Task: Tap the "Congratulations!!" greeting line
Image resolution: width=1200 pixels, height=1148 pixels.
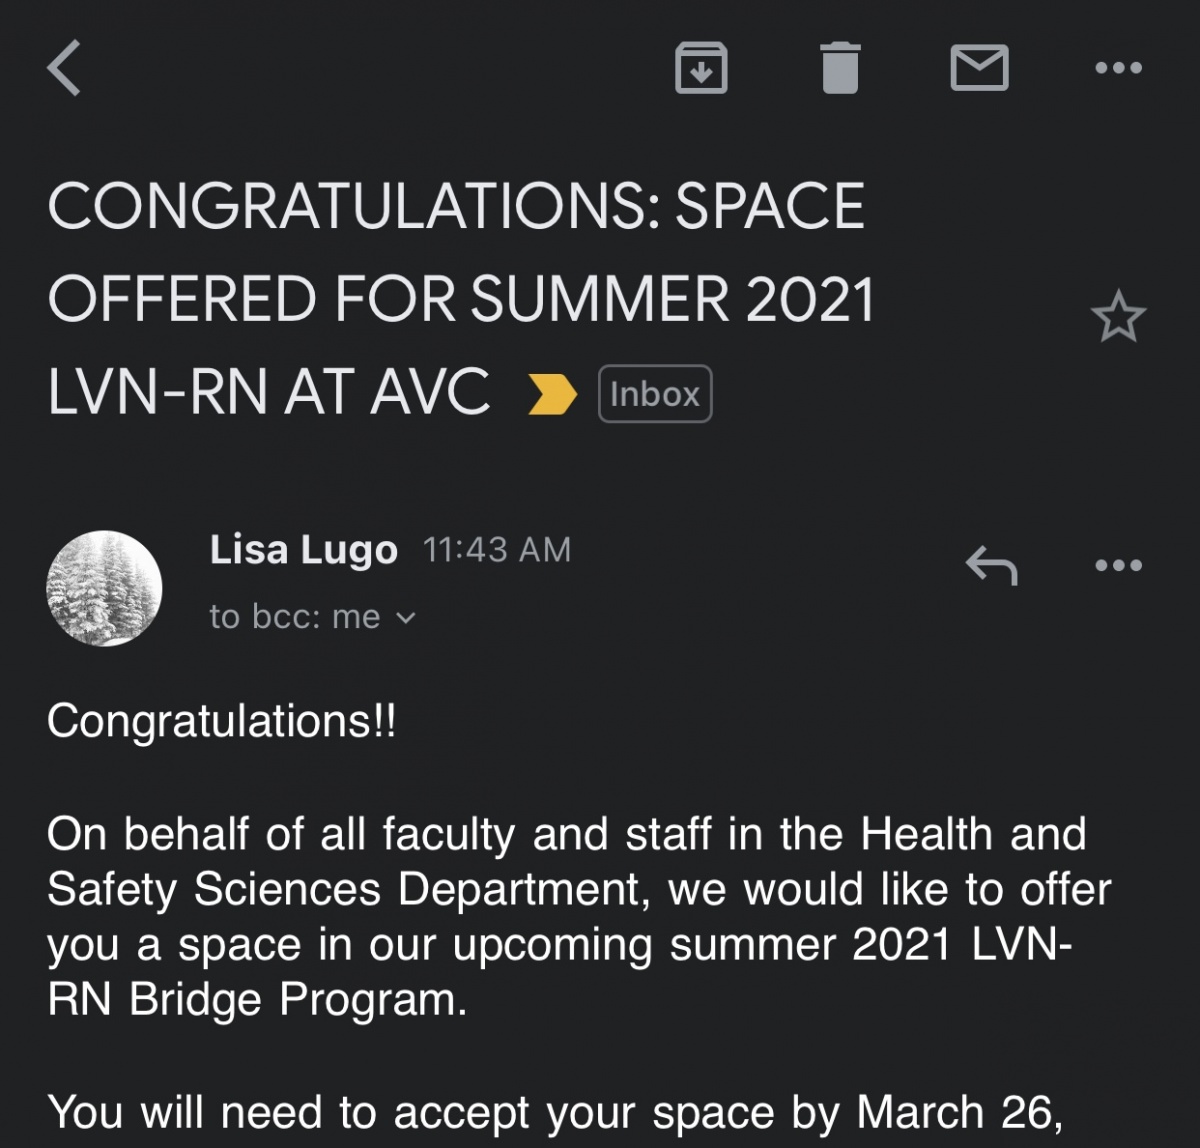Action: click(222, 721)
